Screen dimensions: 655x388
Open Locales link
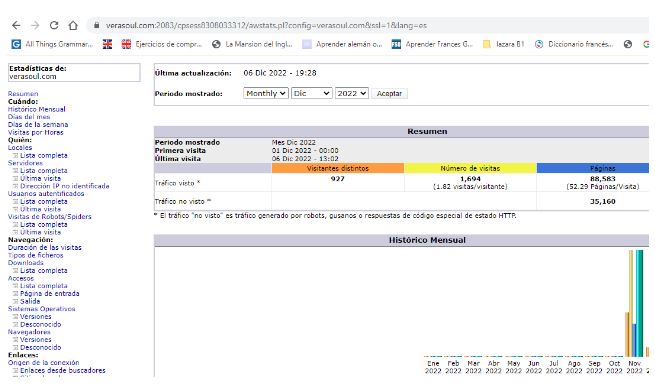[20, 147]
